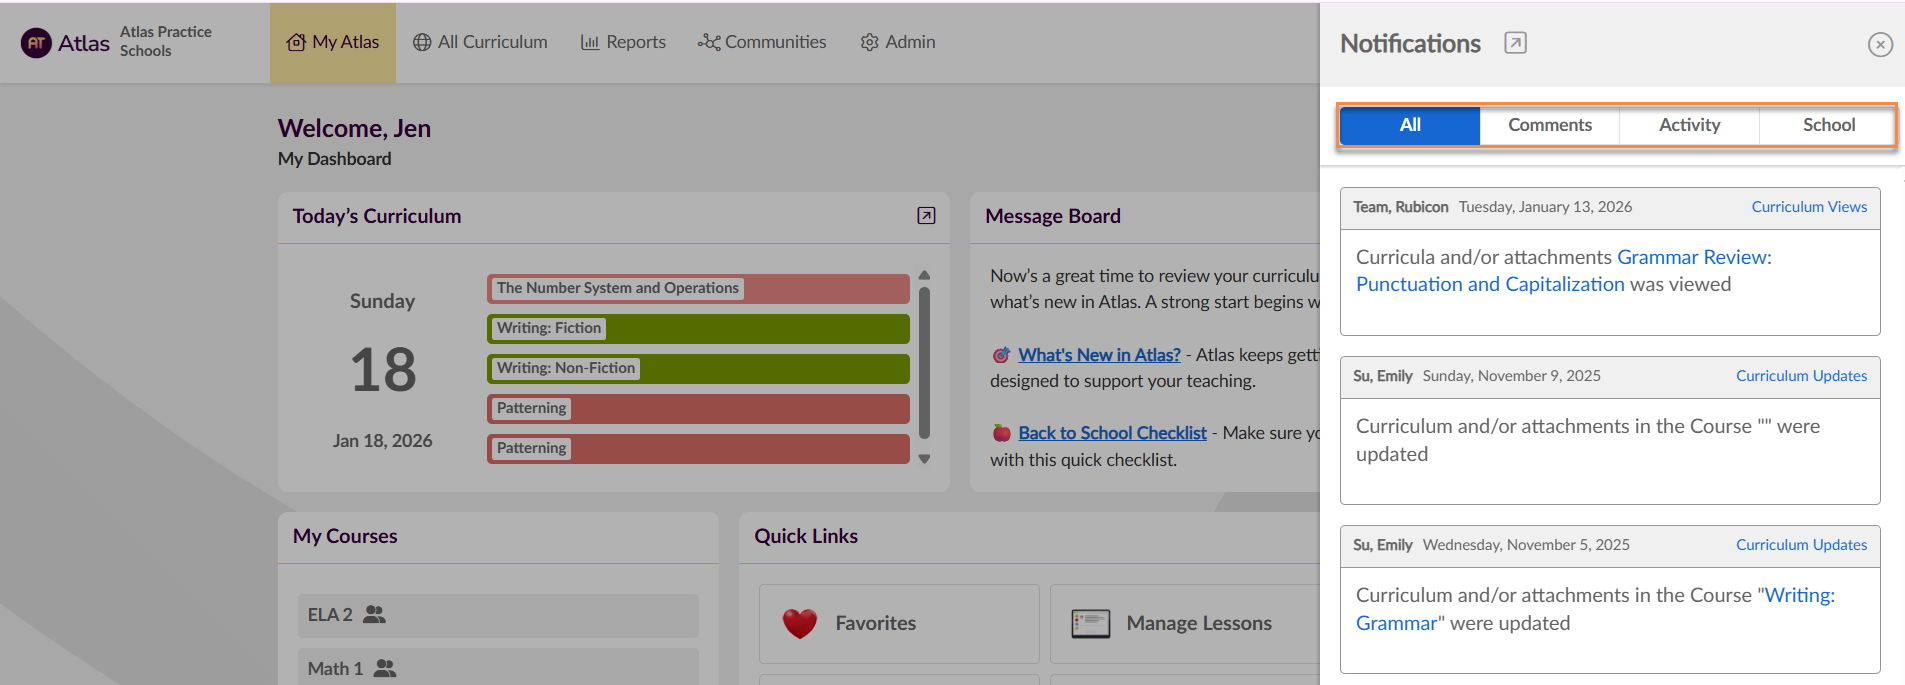This screenshot has height=685, width=1905.
Task: Click the Manage Lessons icon
Action: (x=1090, y=624)
